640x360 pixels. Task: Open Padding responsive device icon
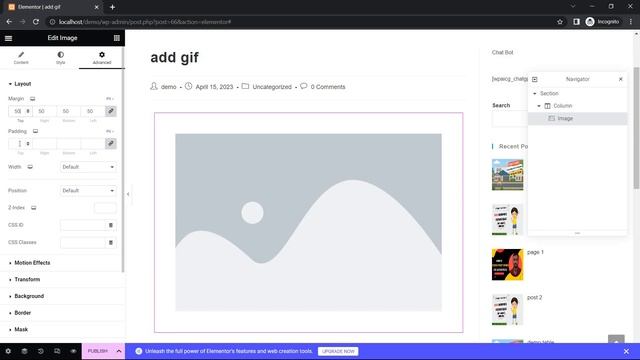36,131
